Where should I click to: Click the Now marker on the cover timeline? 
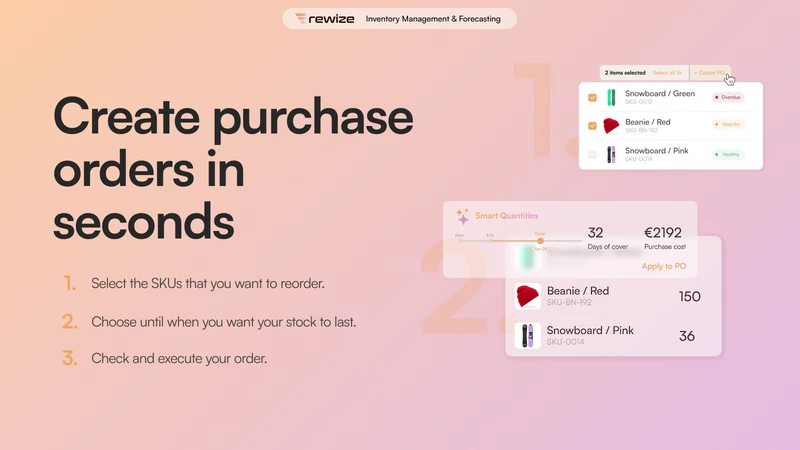(x=459, y=240)
